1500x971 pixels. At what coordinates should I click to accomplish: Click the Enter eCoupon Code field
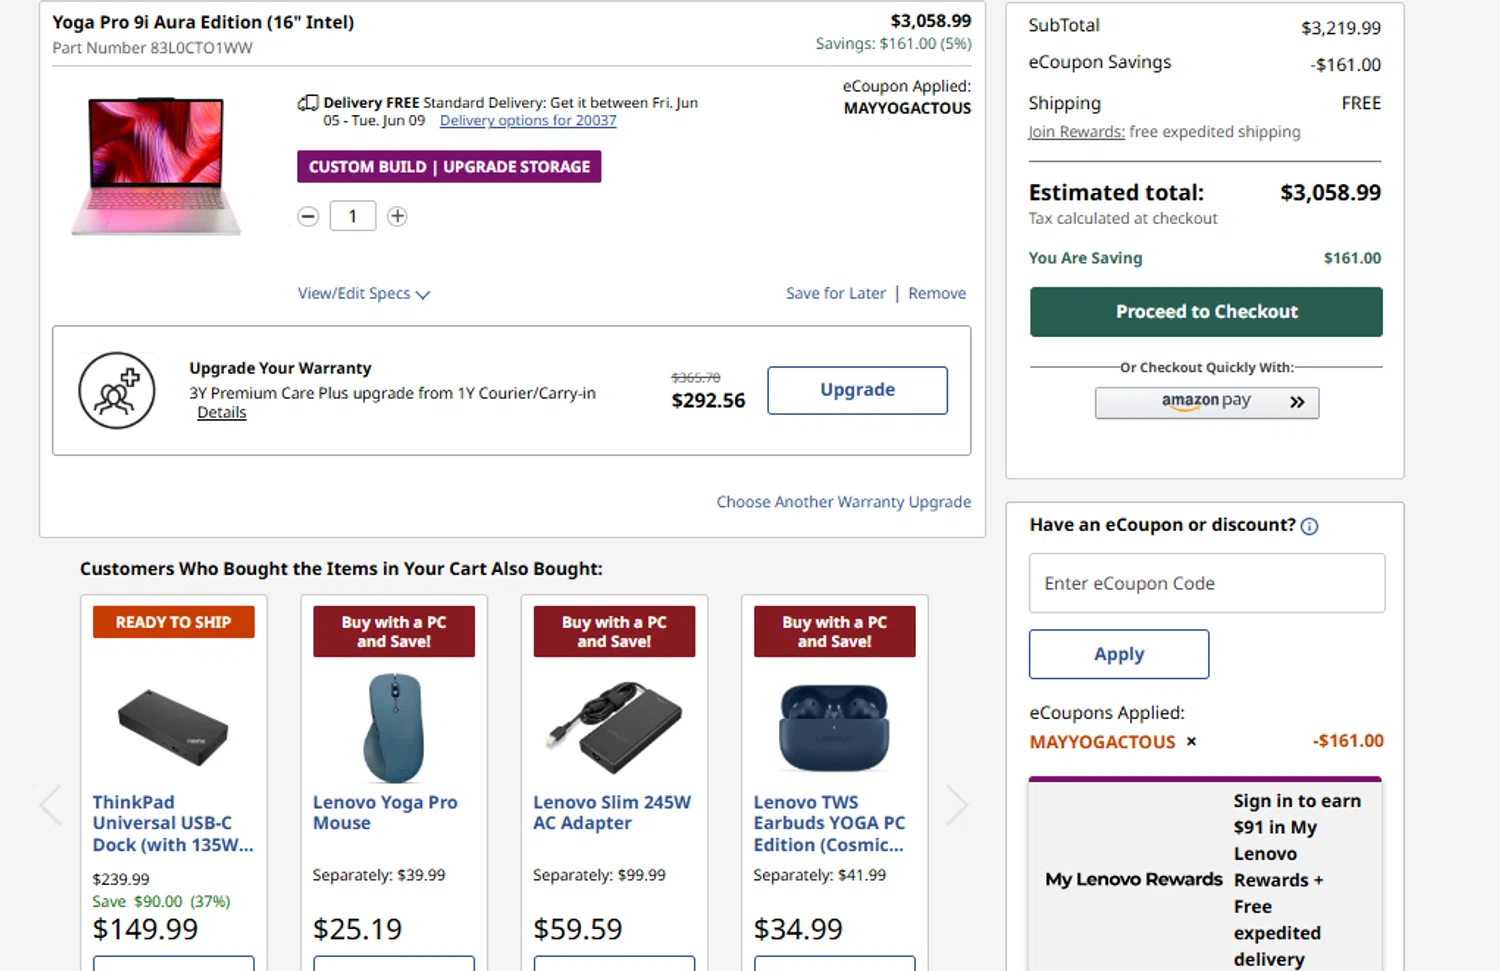point(1207,583)
